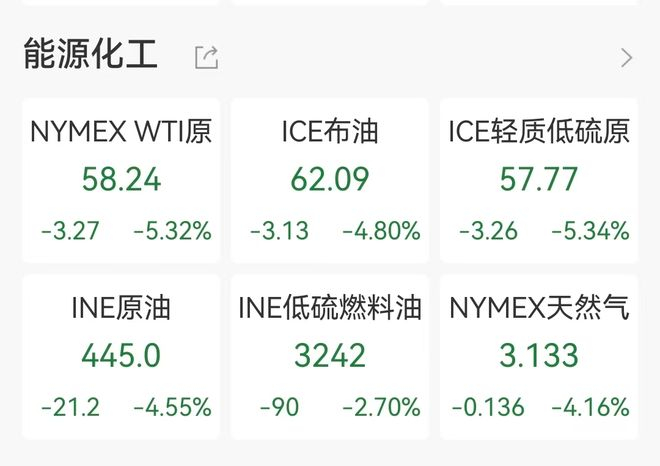The height and width of the screenshot is (466, 660).
Task: Select the NYMEX WTI原 contract name
Action: (121, 131)
